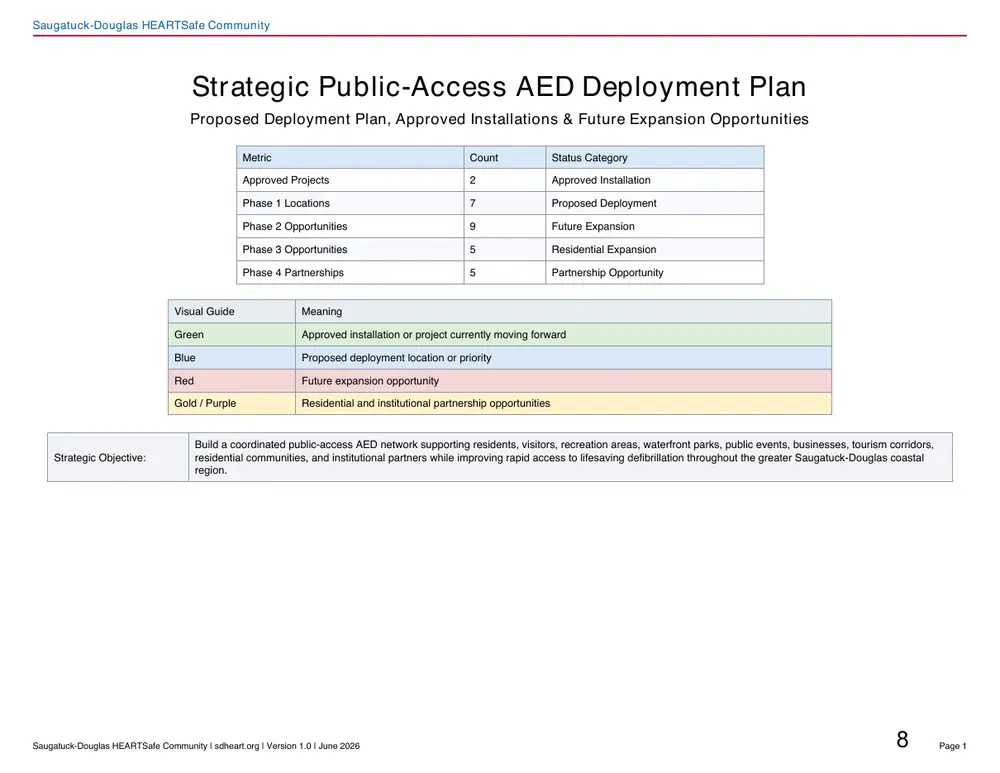This screenshot has width=1000, height=773.
Task: Click the footer line ending "Version 1.0 | June 2026"
Action: [196, 746]
